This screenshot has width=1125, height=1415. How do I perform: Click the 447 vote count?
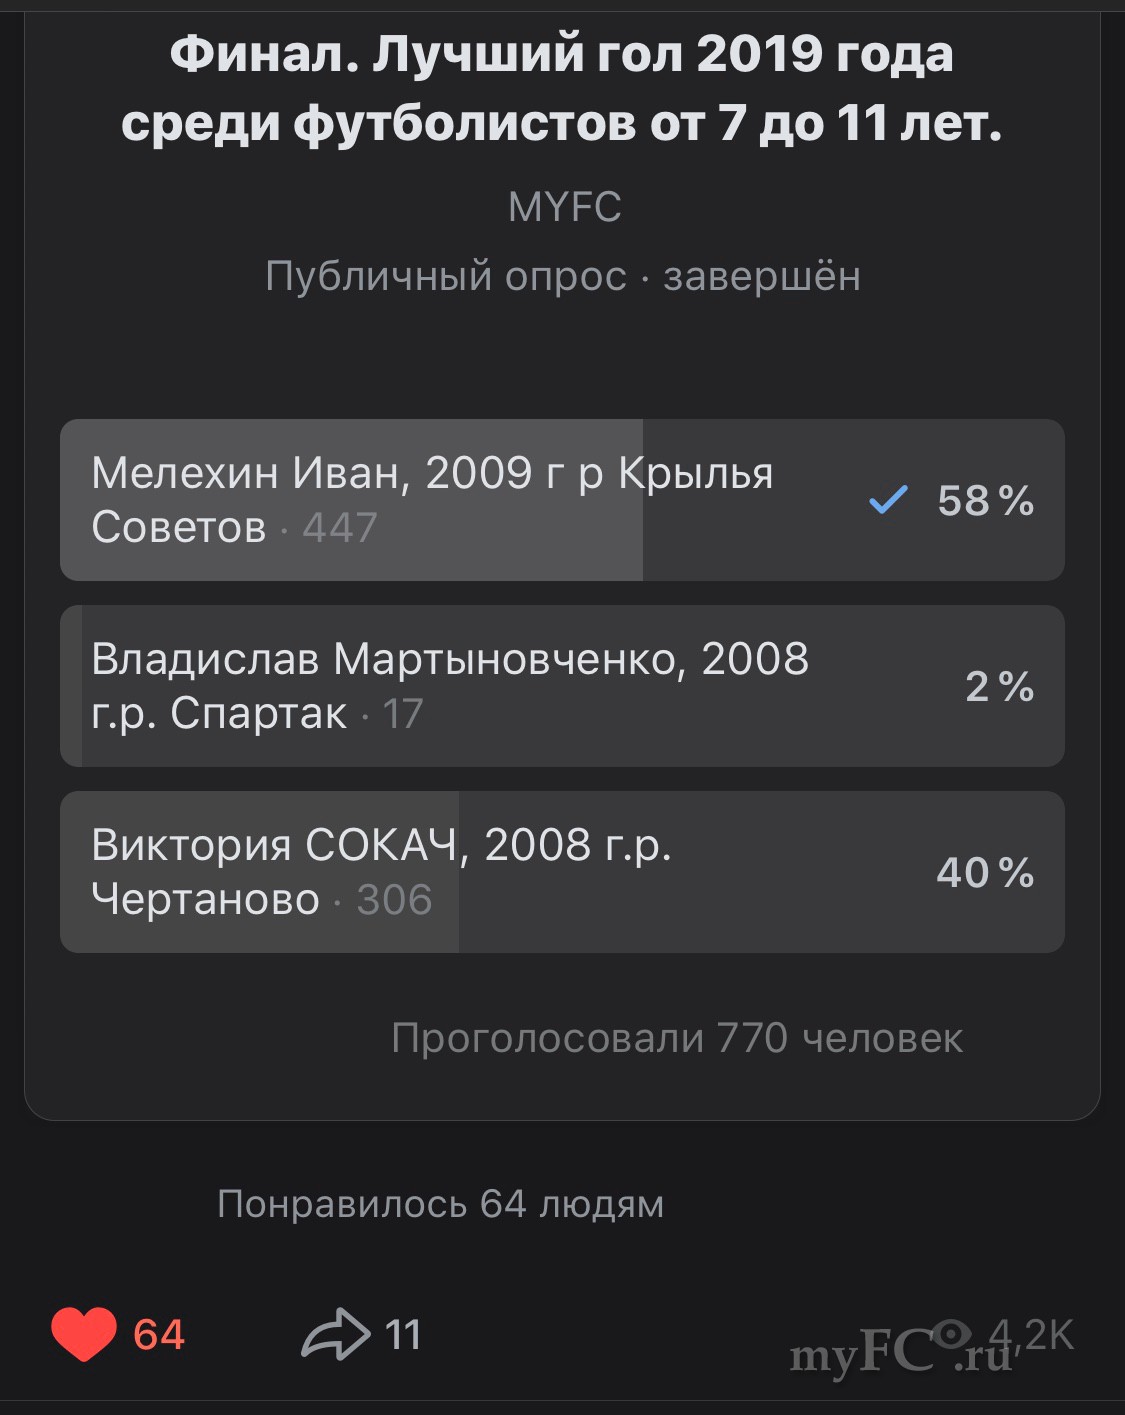click(x=340, y=527)
